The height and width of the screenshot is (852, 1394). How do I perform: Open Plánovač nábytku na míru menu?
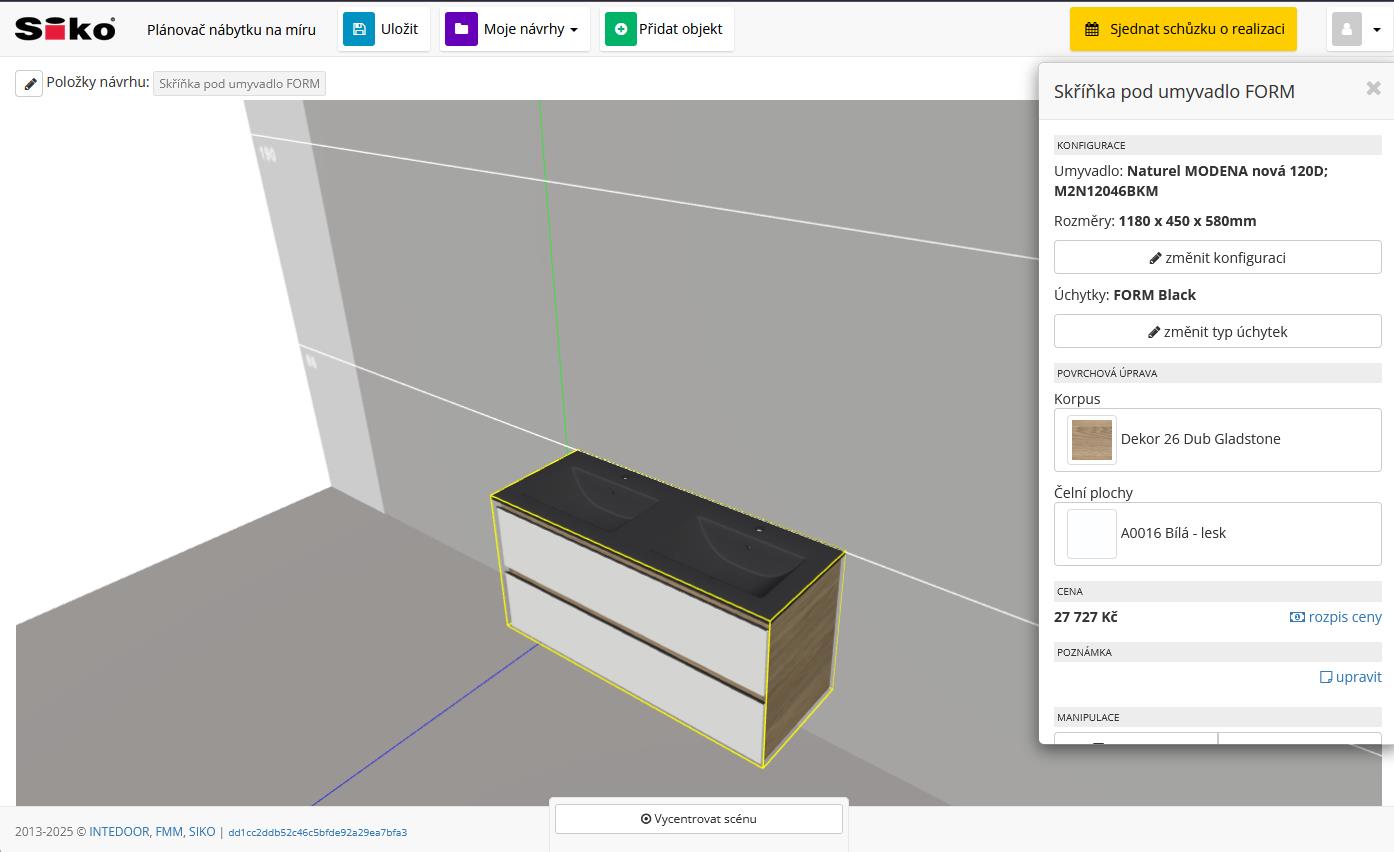232,29
